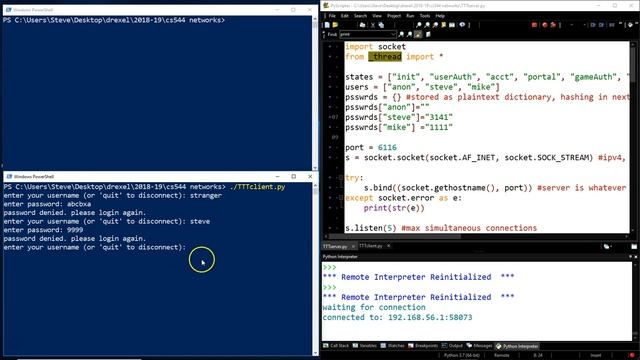Switch to the TTTserver.py editor tab
The width and height of the screenshot is (640, 360).
(335, 247)
